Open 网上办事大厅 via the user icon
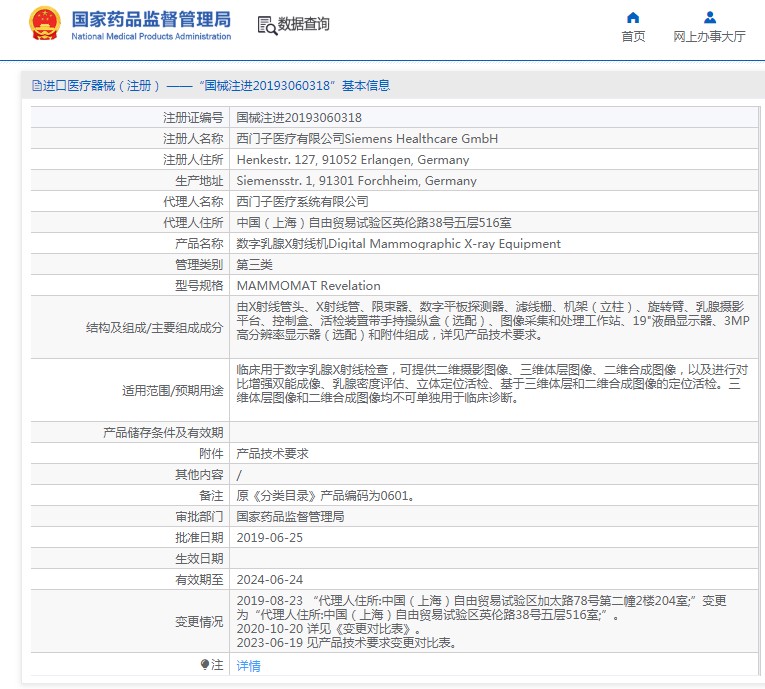Screen dimensions: 765x689 710,18
